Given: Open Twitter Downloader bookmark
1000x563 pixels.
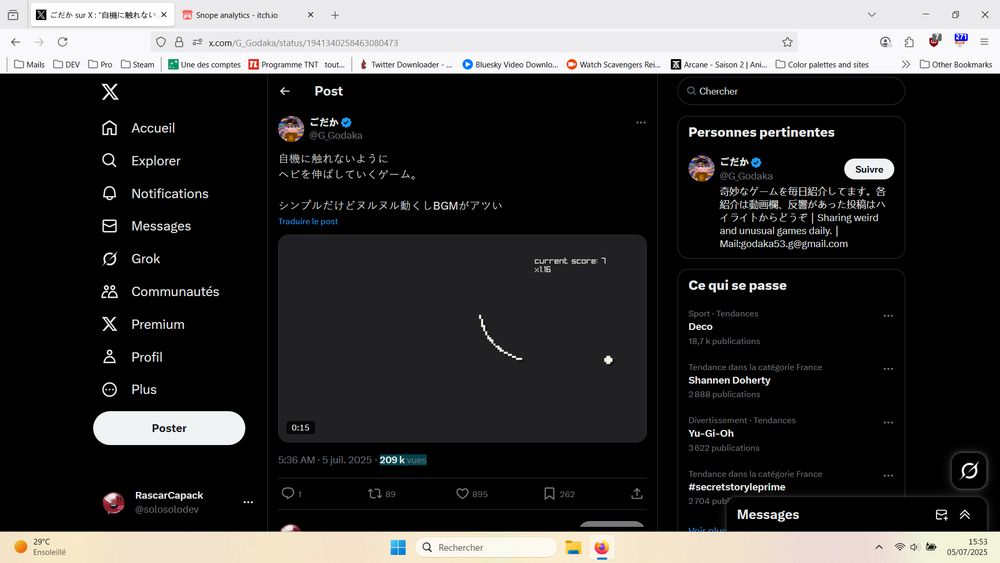Looking at the screenshot, I should tap(406, 64).
